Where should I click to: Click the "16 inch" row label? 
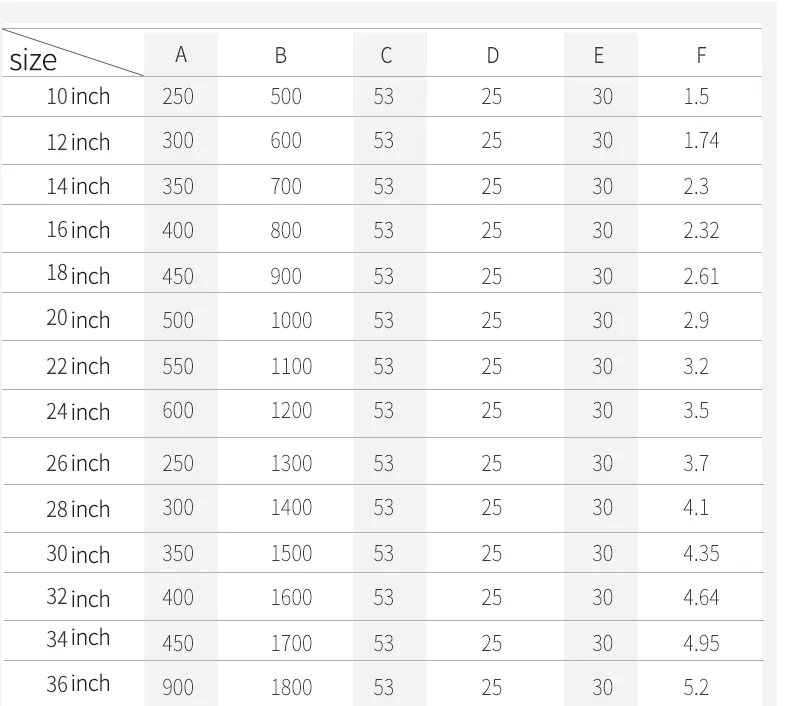(x=78, y=230)
